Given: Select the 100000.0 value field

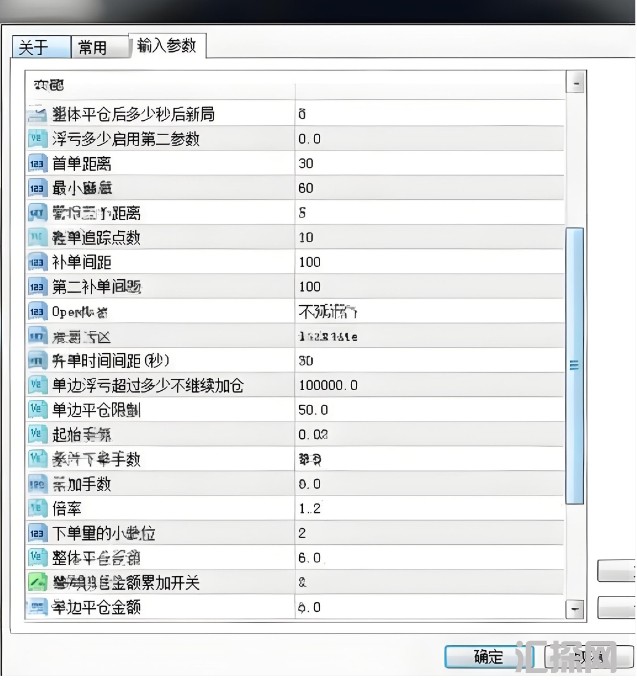Looking at the screenshot, I should point(331,385).
